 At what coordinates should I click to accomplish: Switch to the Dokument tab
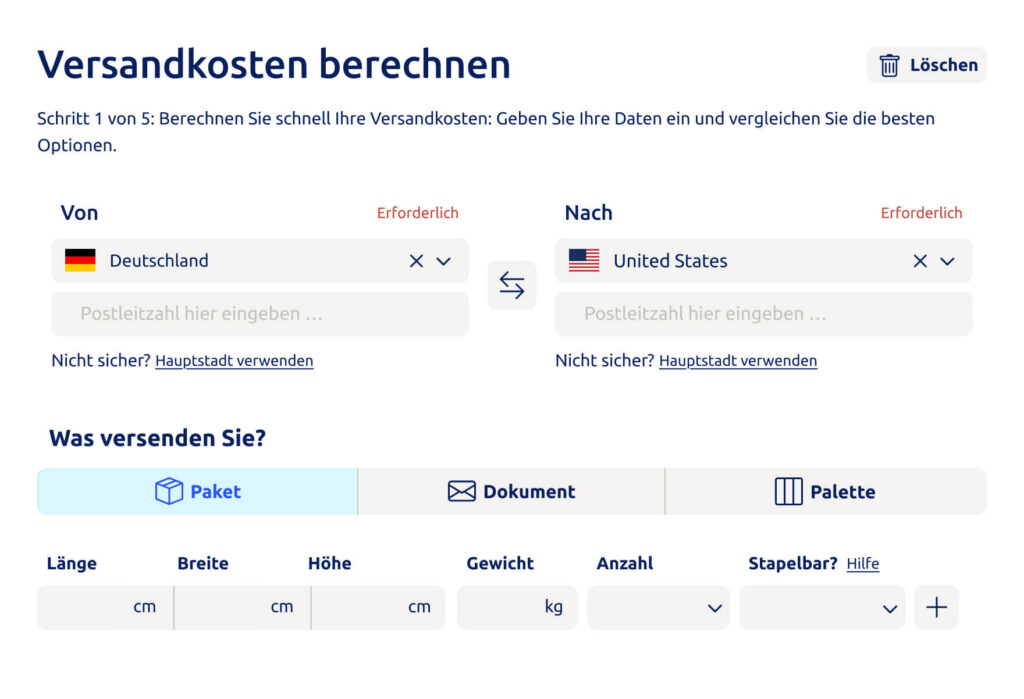[x=510, y=491]
